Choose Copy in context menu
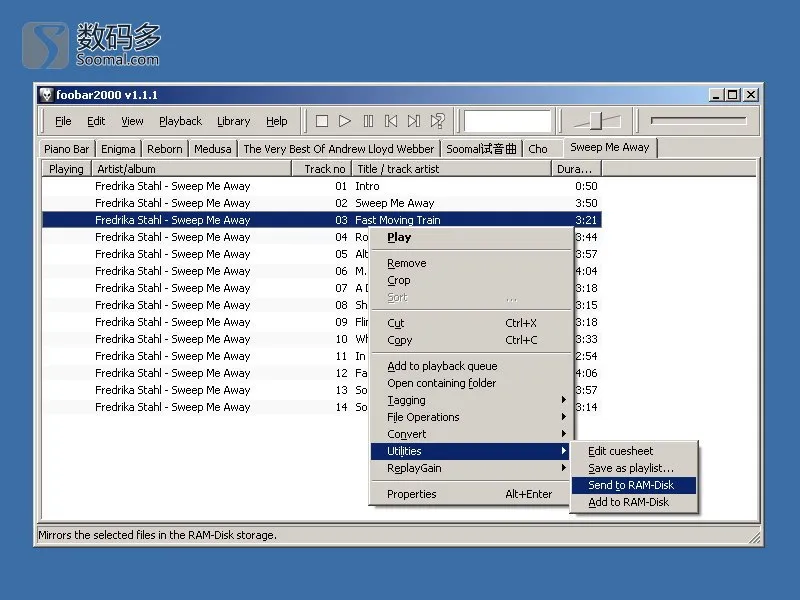 (469, 340)
